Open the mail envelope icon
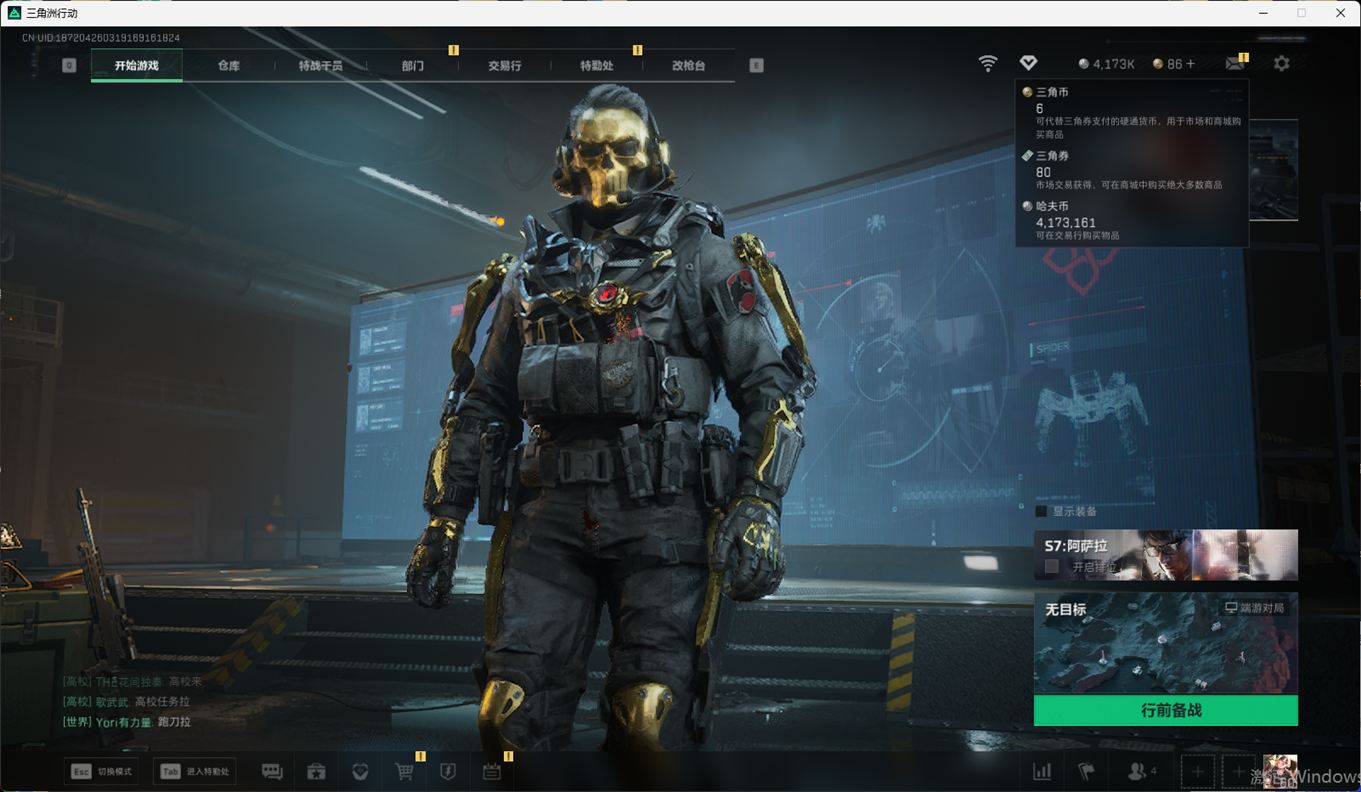The height and width of the screenshot is (792, 1361). click(1235, 63)
